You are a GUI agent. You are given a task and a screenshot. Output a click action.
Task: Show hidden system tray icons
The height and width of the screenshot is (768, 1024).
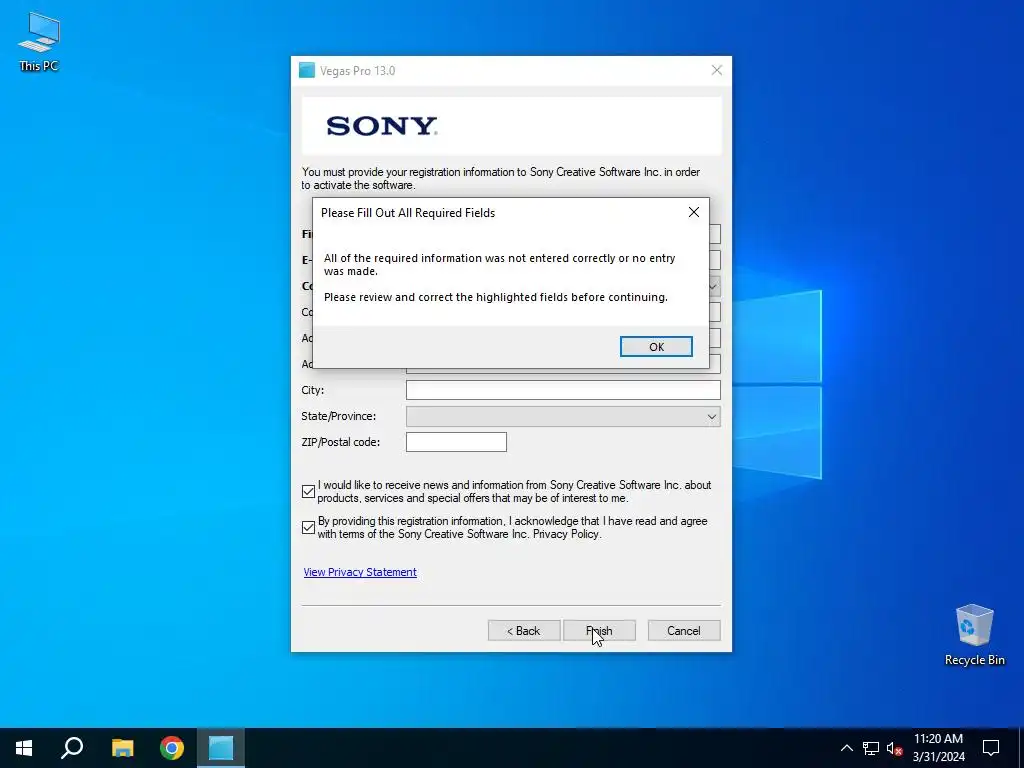846,748
